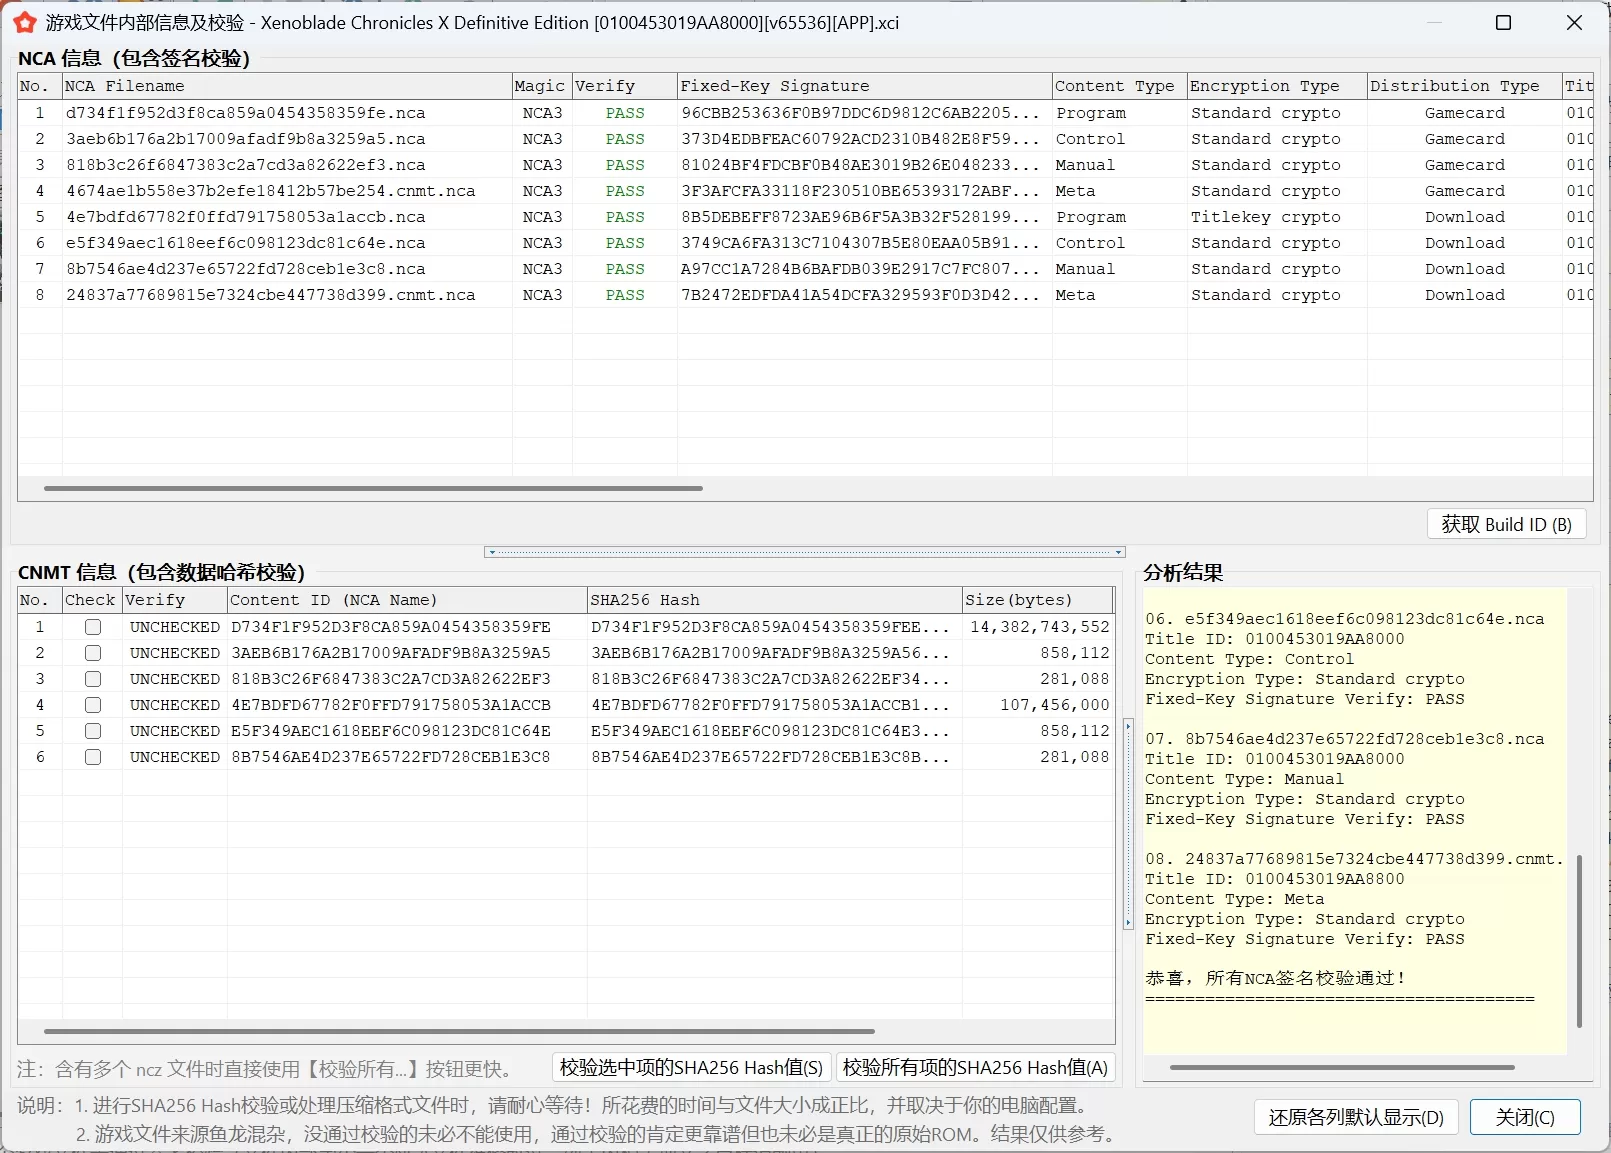Image resolution: width=1611 pixels, height=1153 pixels.
Task: Select row e5f349aec1618eef6c098123dc81c64e.nca
Action: (x=805, y=243)
